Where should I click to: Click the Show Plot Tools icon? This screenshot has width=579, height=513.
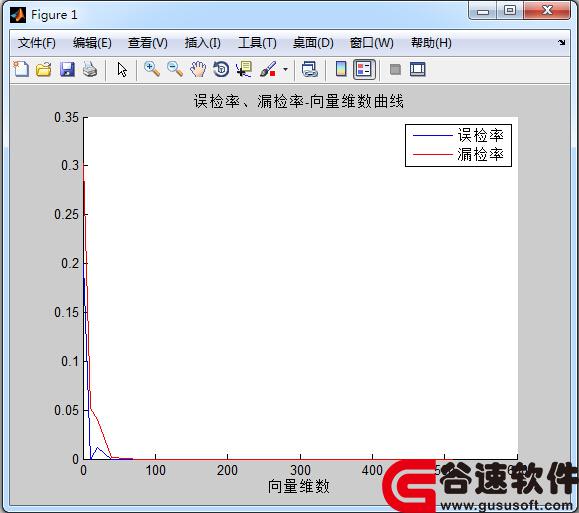tap(418, 69)
